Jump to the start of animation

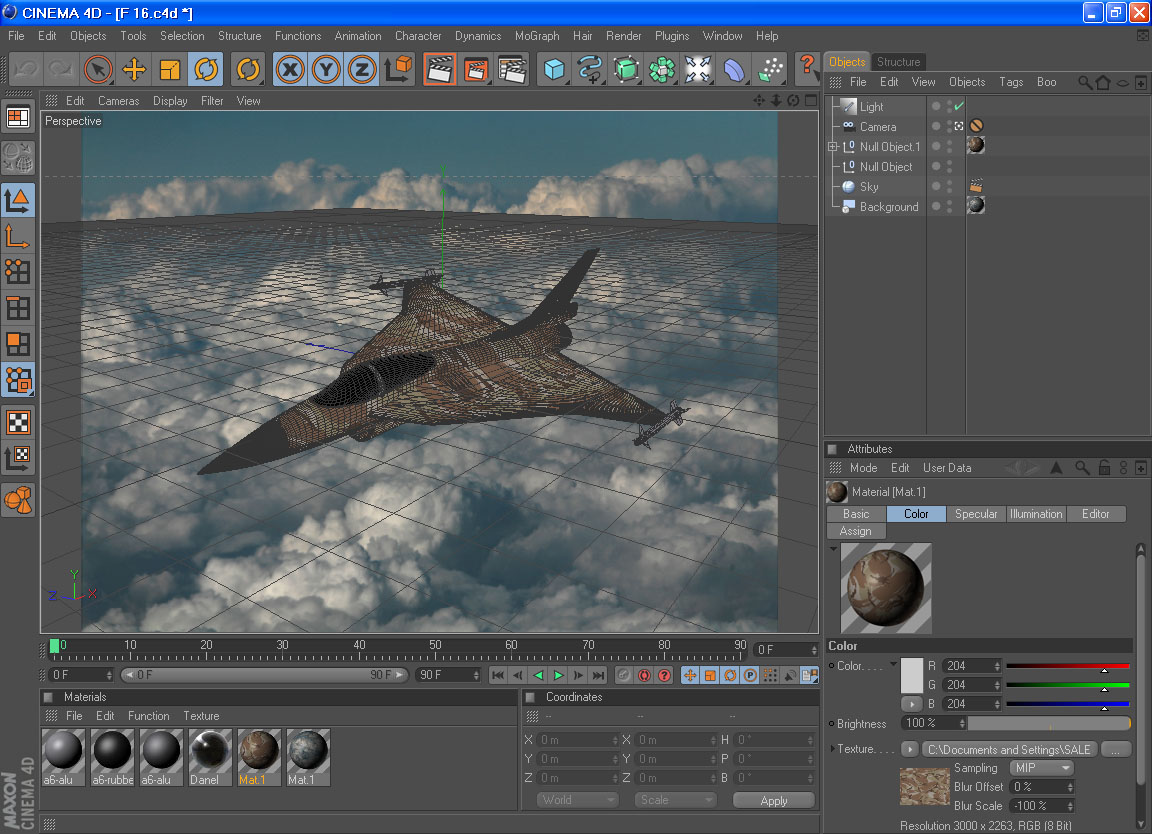click(497, 675)
